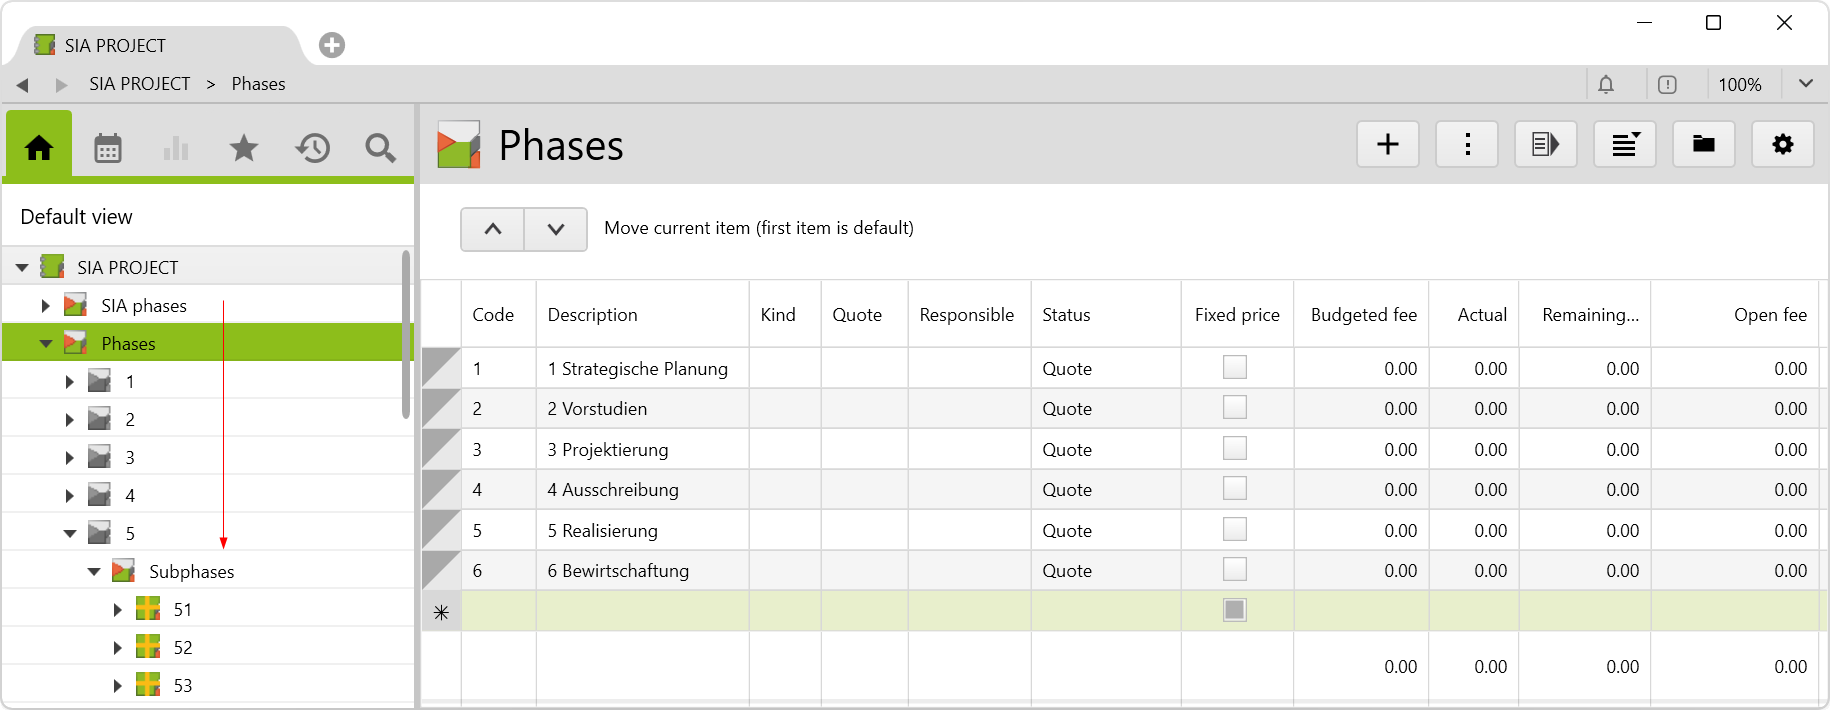Open the history clock icon
Viewport: 1830px width, 710px height.
click(x=312, y=148)
